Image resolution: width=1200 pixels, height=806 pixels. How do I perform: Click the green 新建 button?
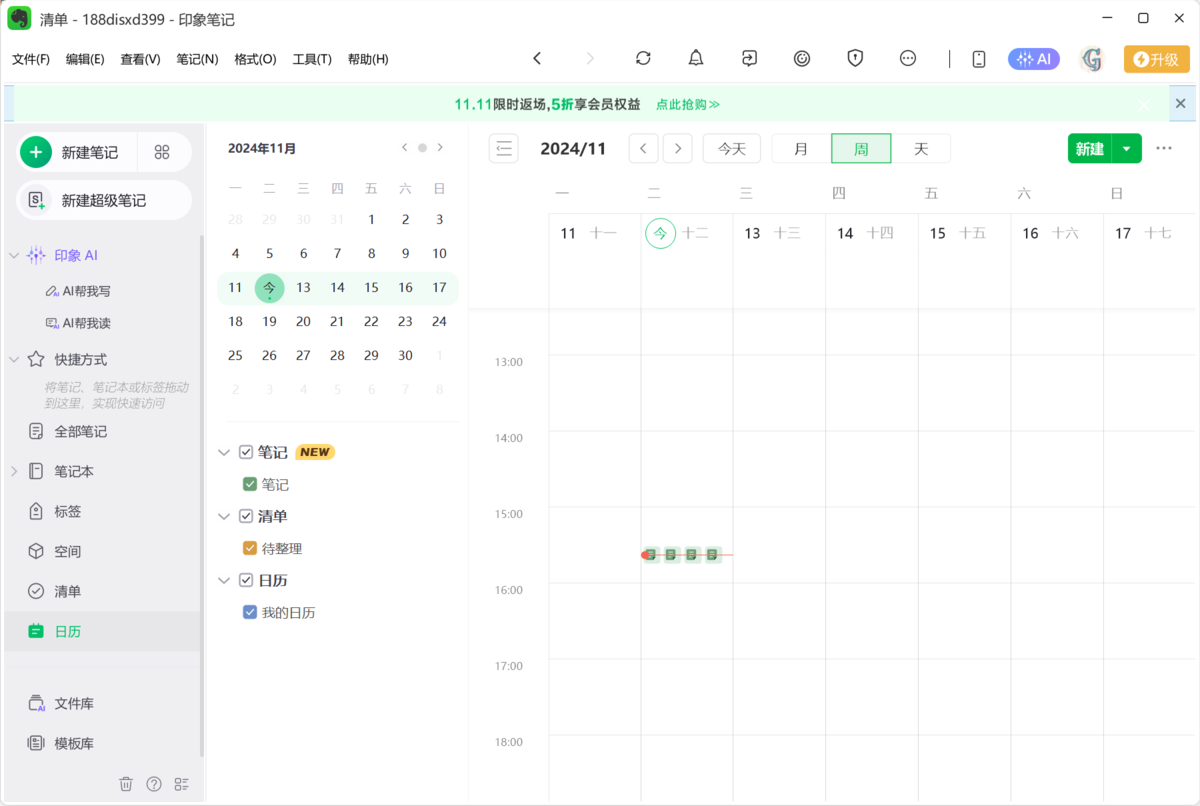point(1089,149)
